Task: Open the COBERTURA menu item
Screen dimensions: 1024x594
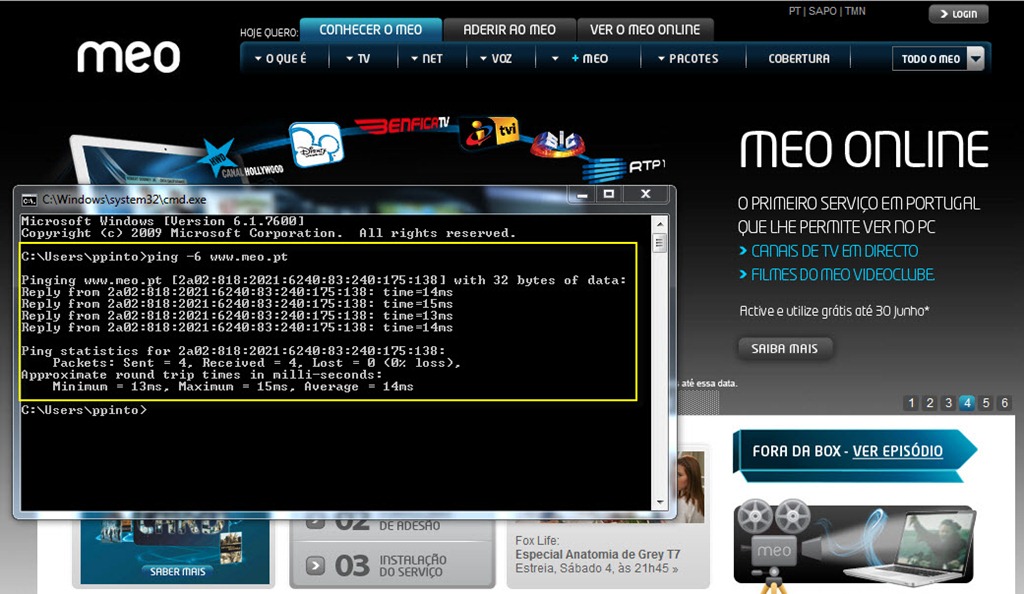Action: 799,58
